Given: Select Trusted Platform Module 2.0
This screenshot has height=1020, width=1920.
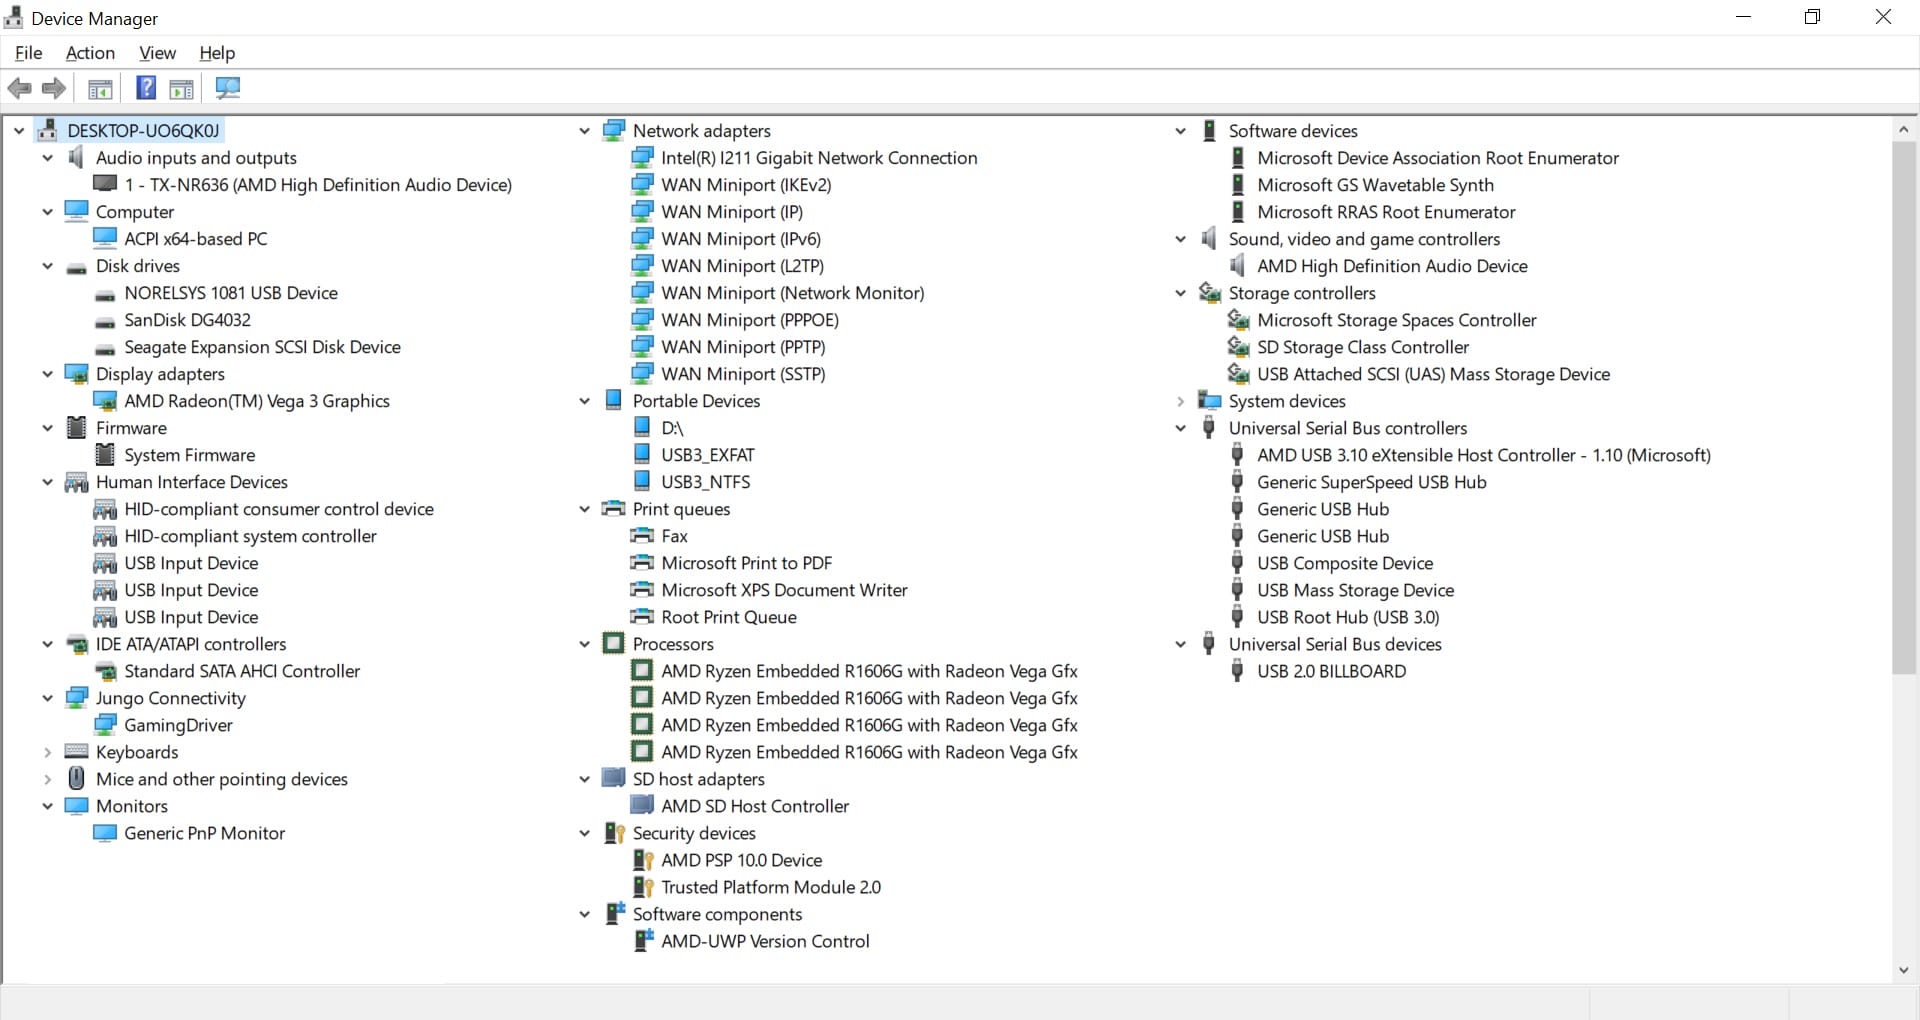Looking at the screenshot, I should (x=770, y=886).
